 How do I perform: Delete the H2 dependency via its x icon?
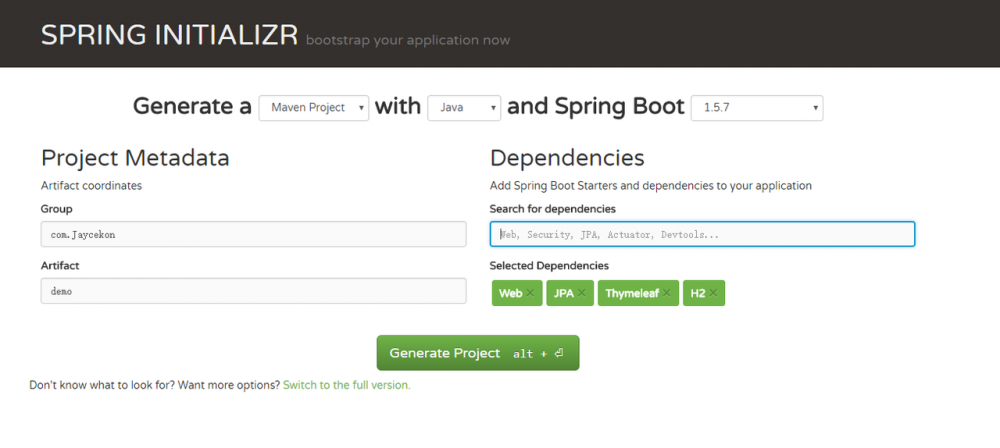click(x=714, y=293)
